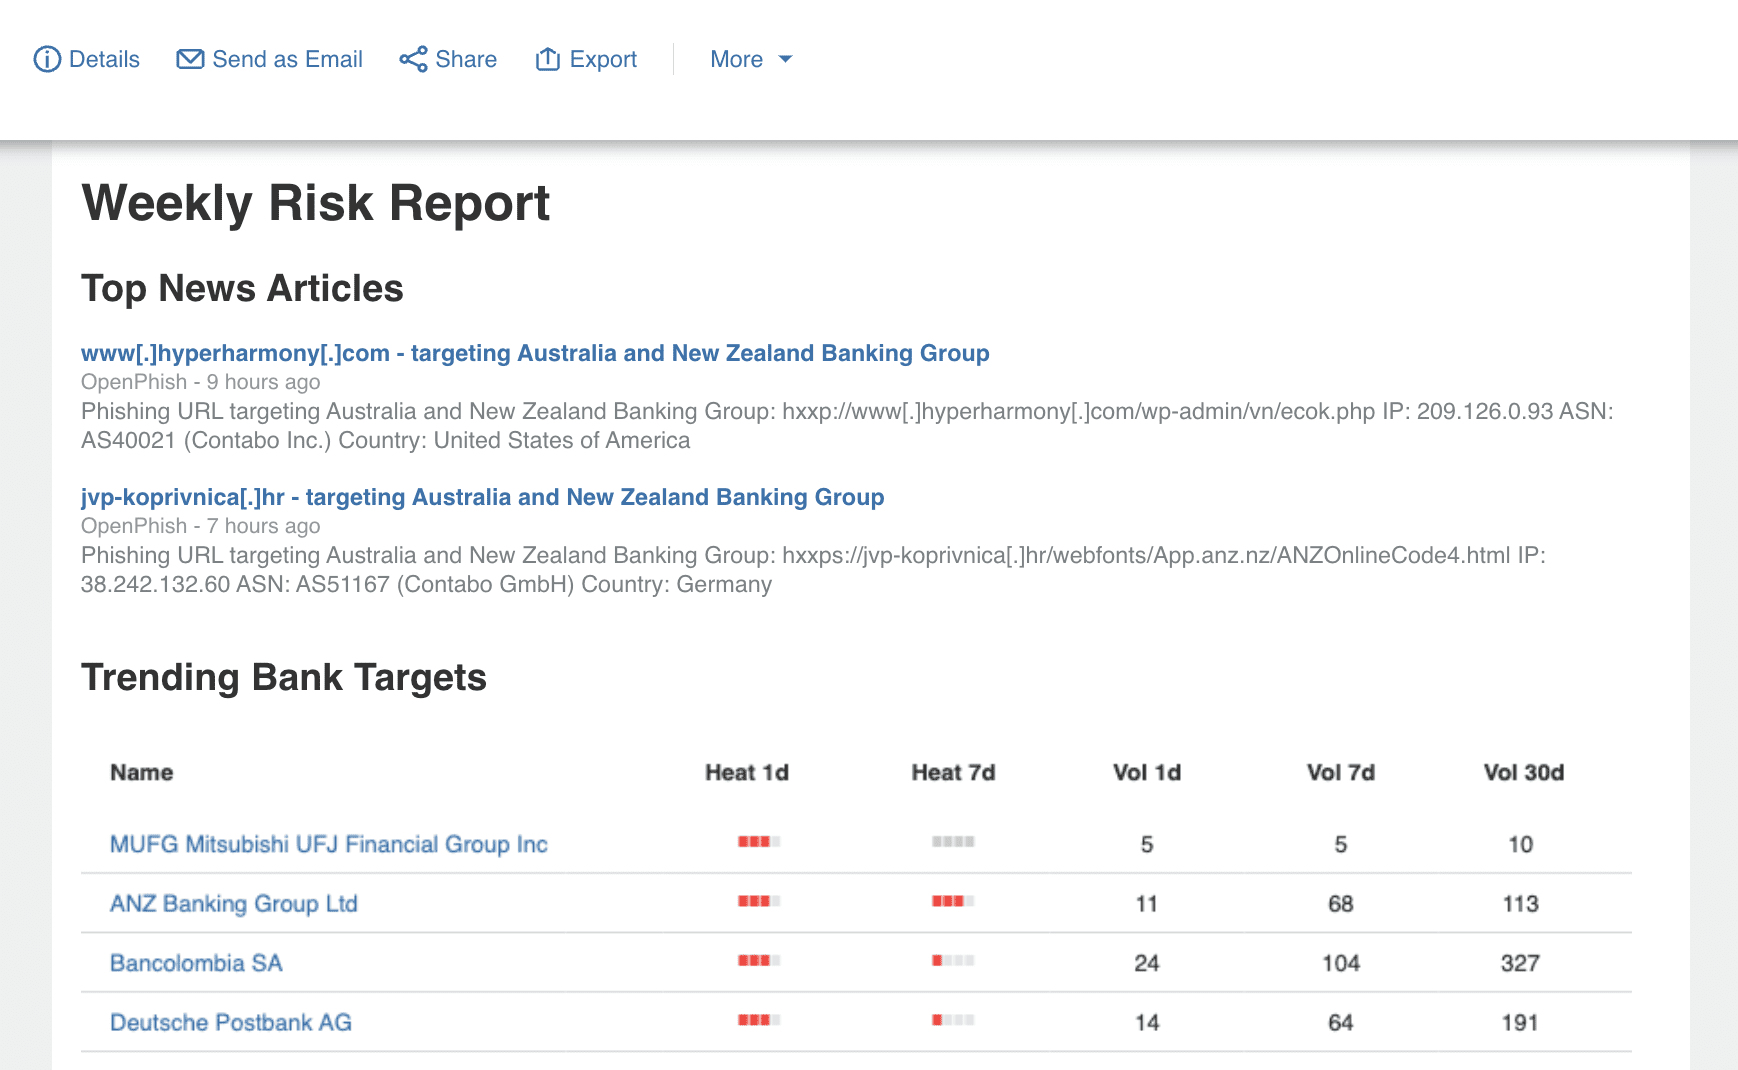This screenshot has width=1738, height=1070.
Task: Click 'OpenPhish - 9 hours ago' source line
Action: click(201, 382)
